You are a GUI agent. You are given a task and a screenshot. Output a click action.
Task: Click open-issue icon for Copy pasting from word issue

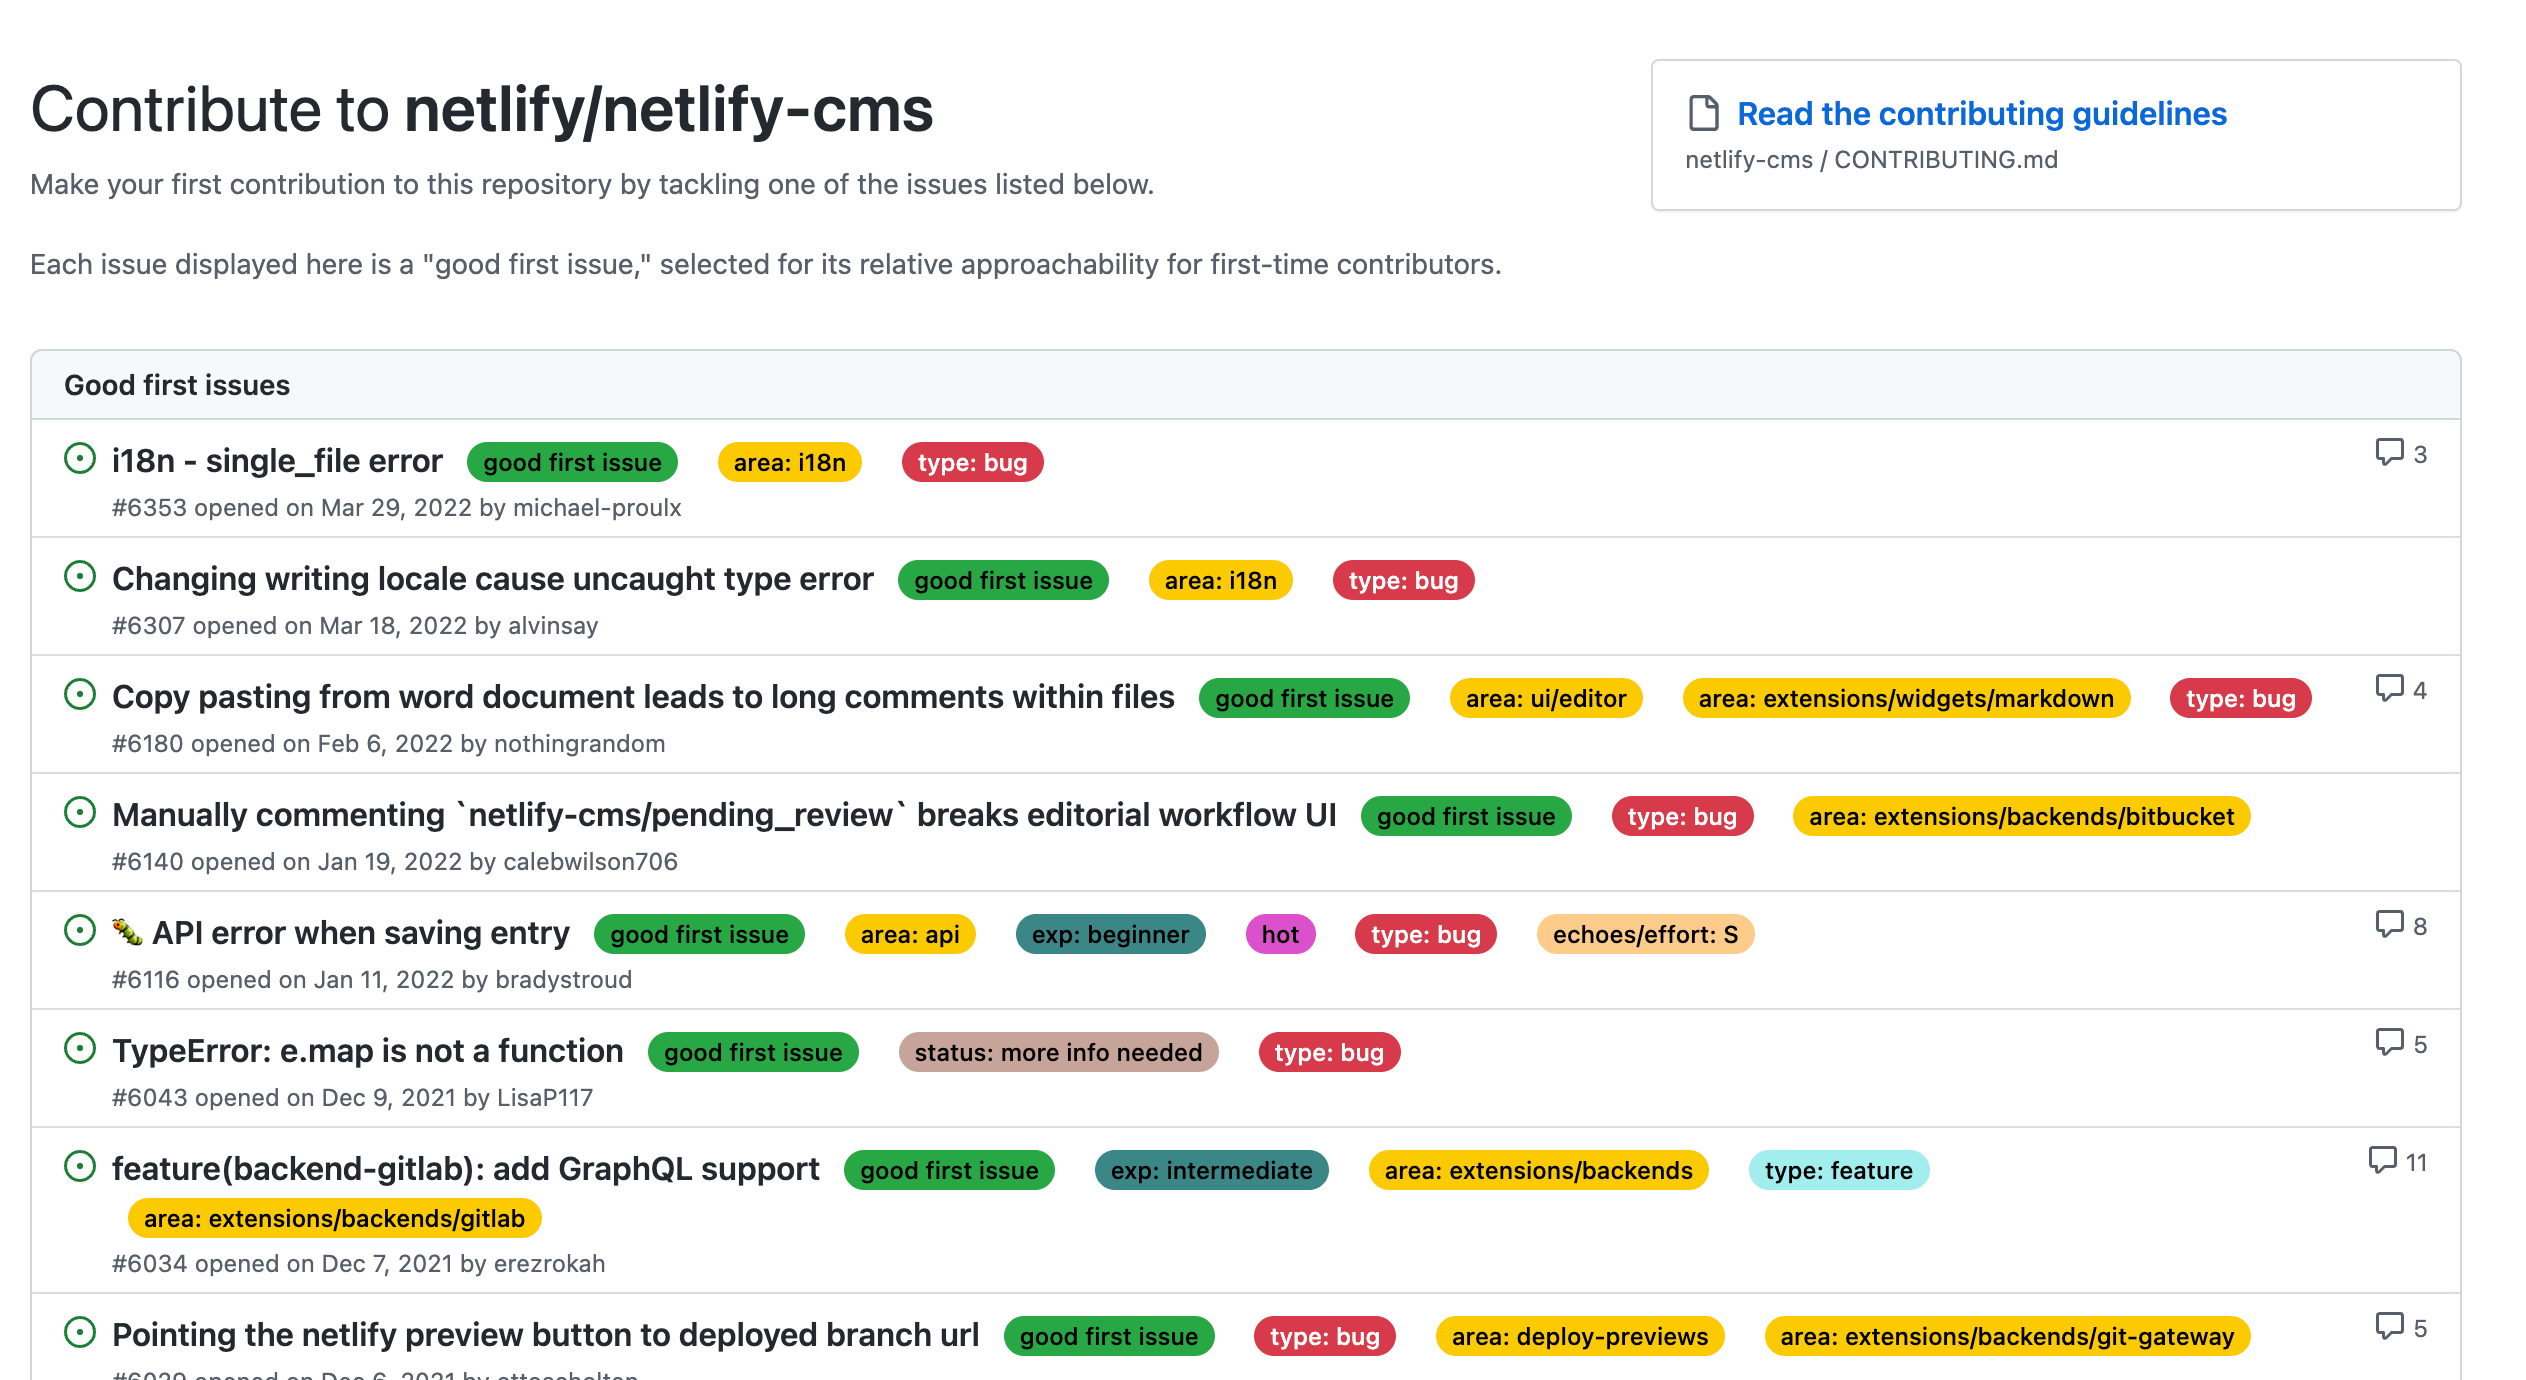(80, 695)
